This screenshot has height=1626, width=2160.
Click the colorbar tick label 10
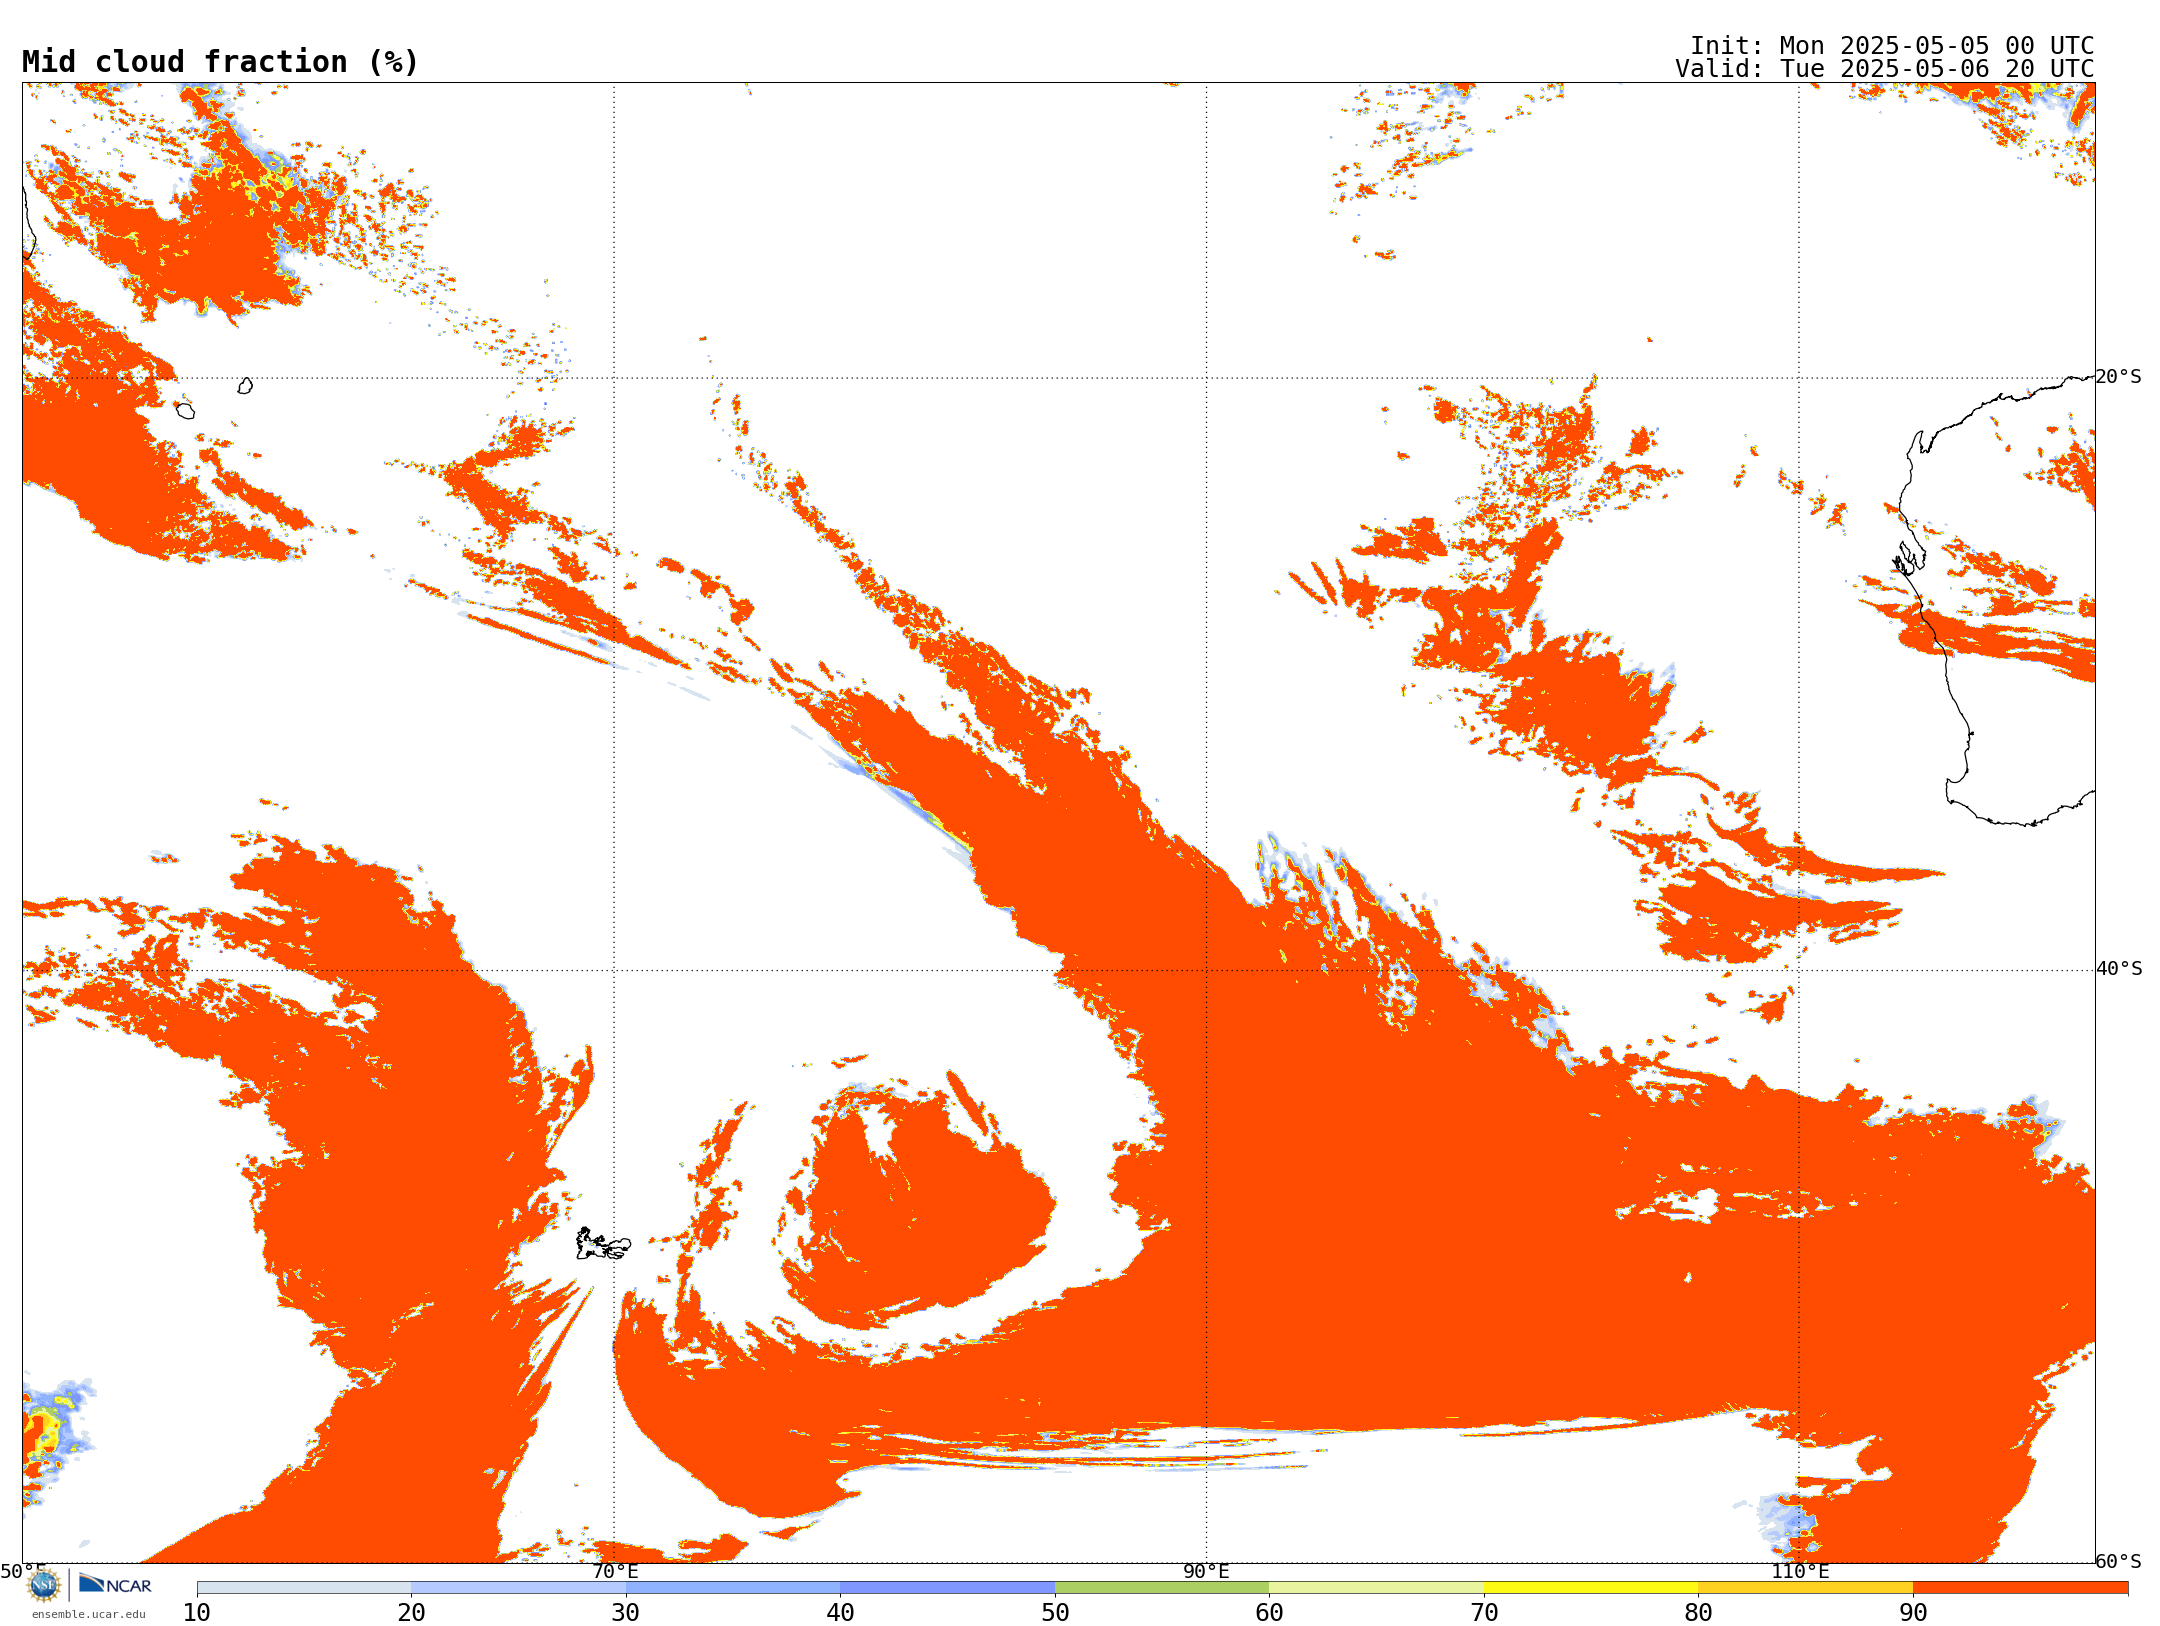pos(197,1613)
